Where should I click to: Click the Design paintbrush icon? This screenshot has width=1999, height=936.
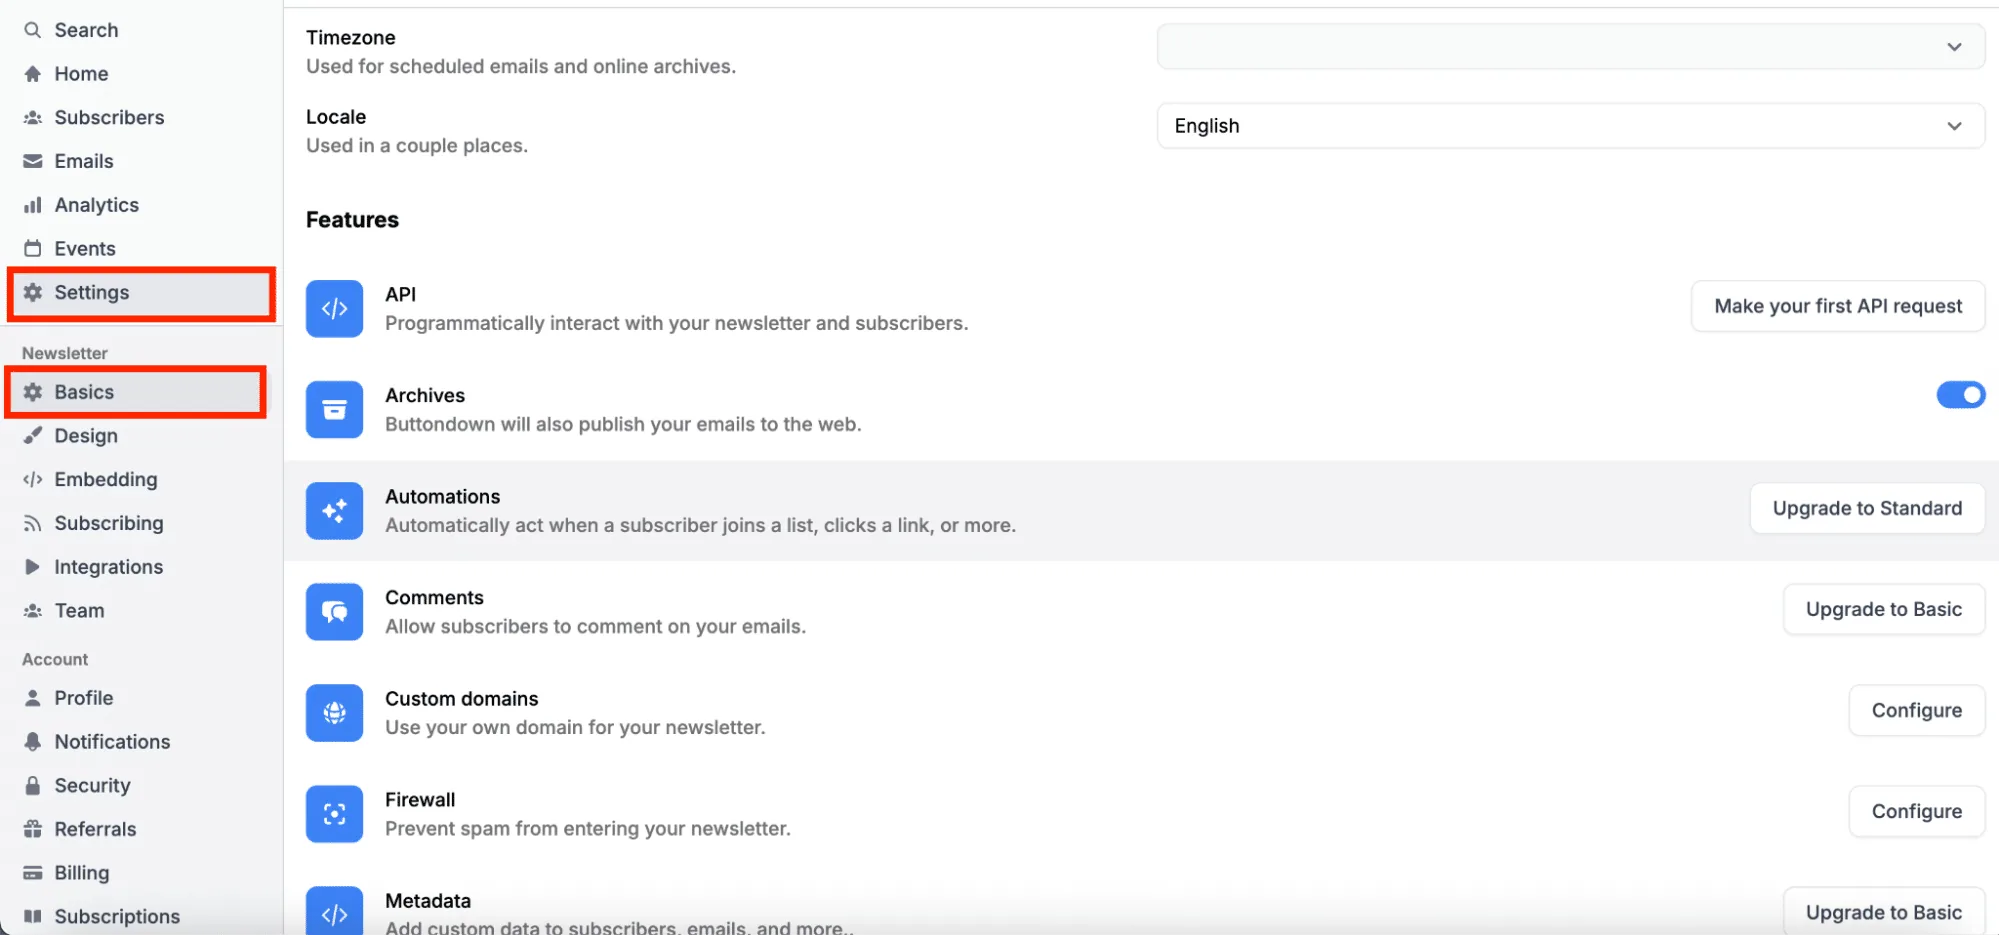[x=33, y=436]
